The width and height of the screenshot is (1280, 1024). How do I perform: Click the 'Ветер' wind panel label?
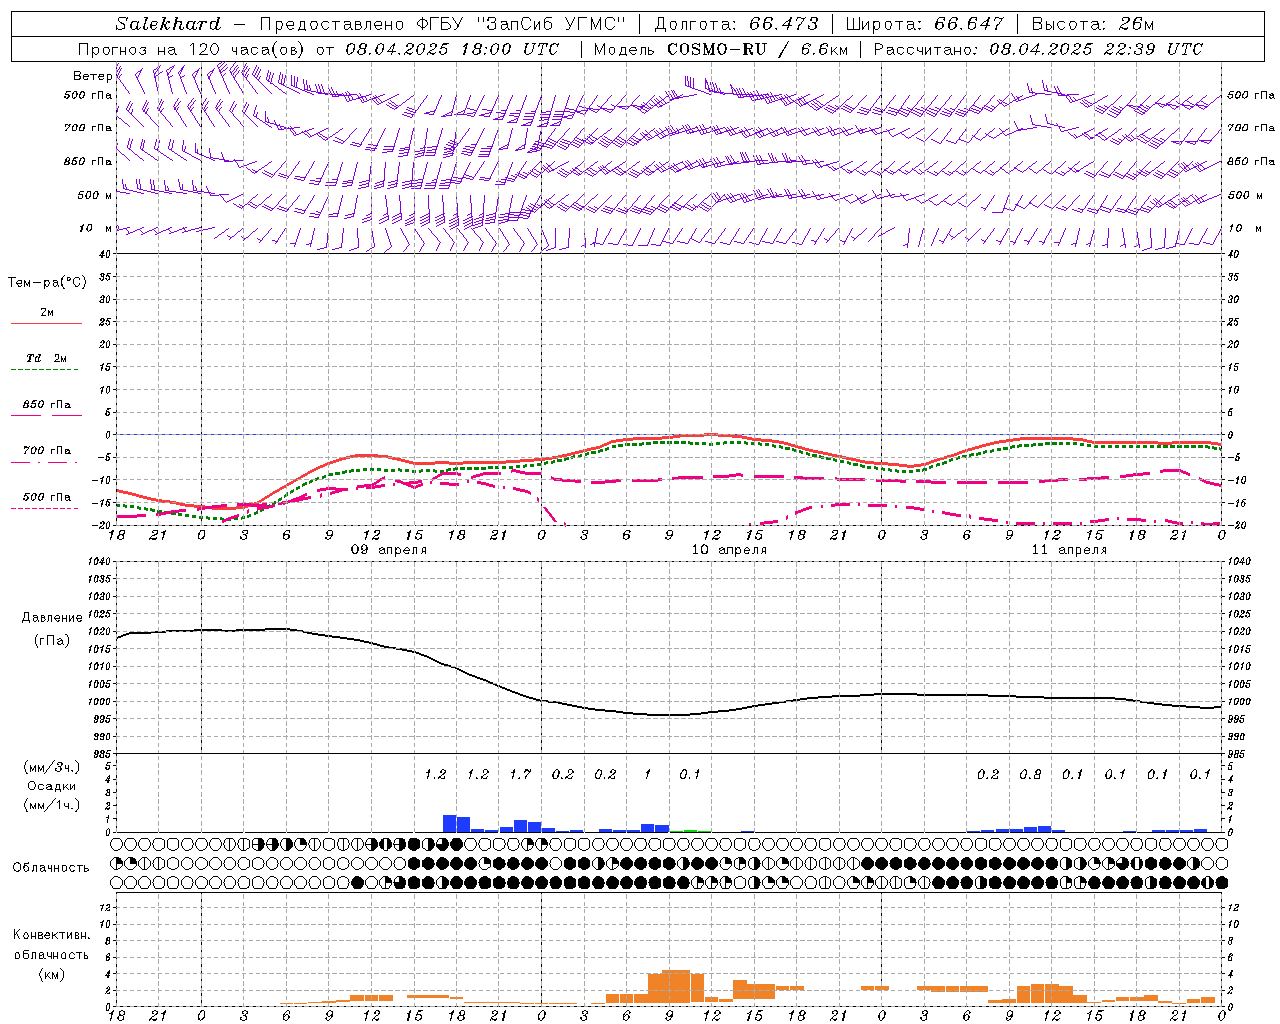[92, 76]
